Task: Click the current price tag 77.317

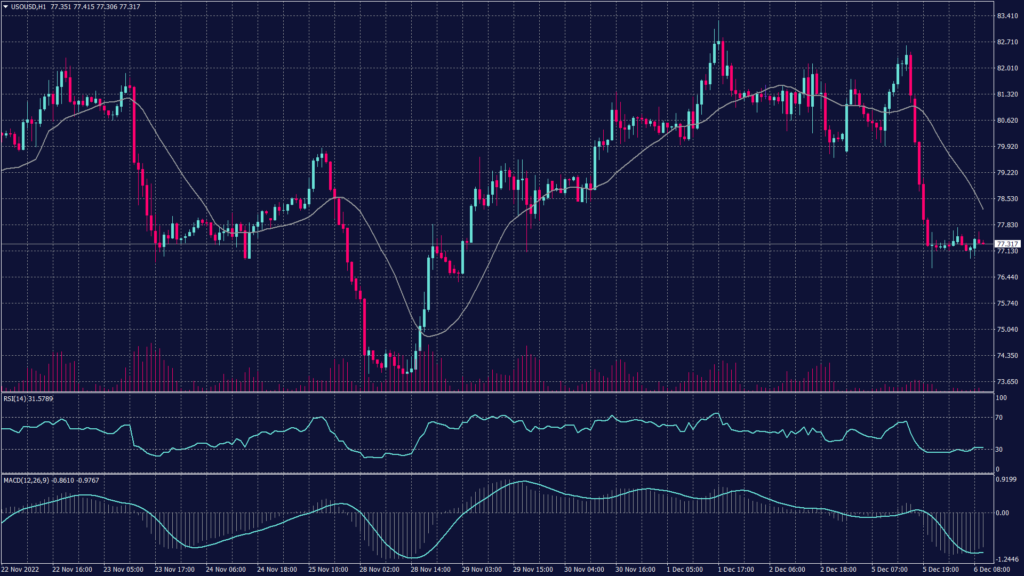Action: 1008,244
